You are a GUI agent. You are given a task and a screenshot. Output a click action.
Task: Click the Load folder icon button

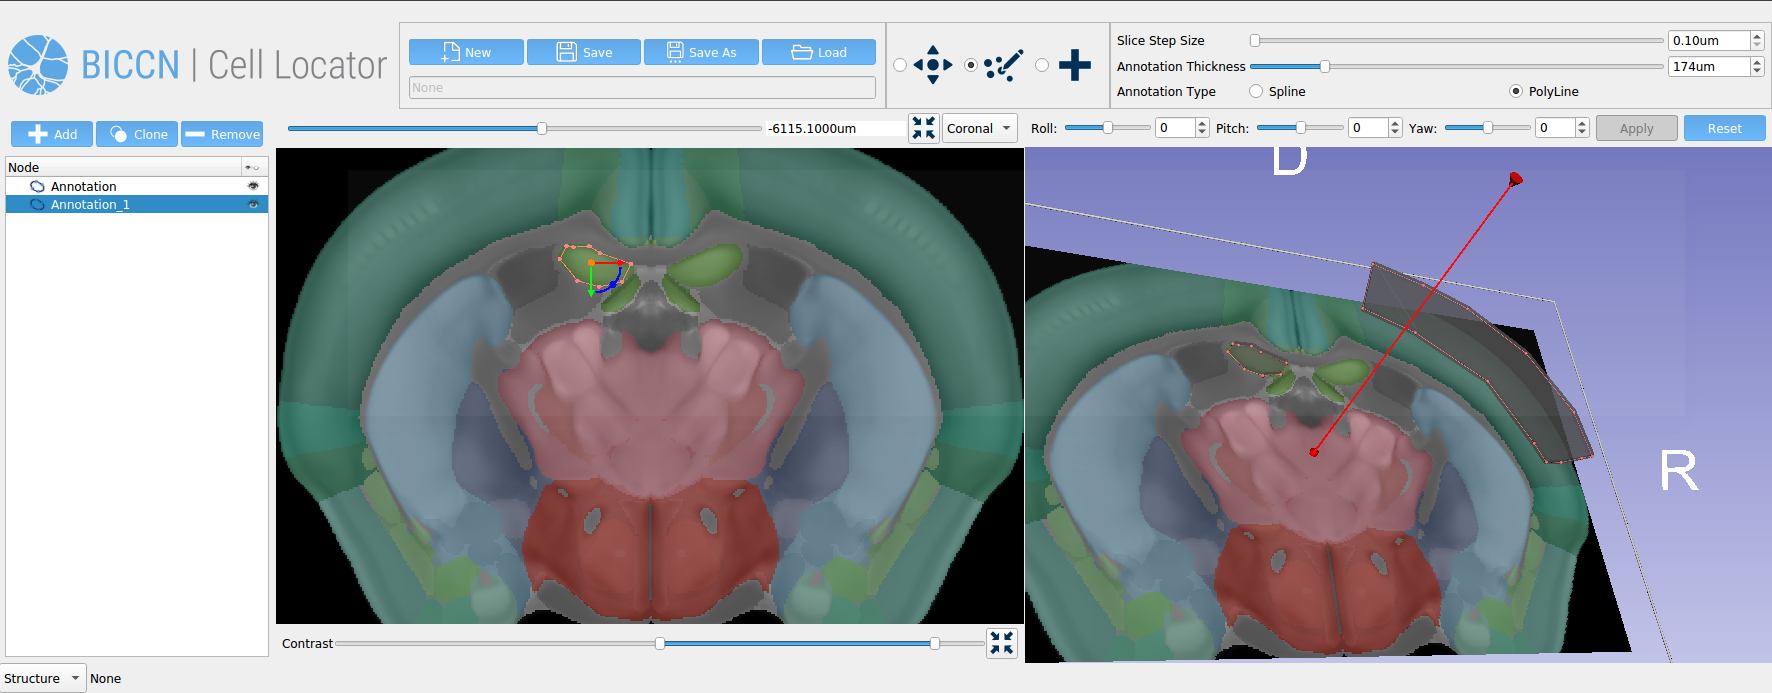[819, 52]
